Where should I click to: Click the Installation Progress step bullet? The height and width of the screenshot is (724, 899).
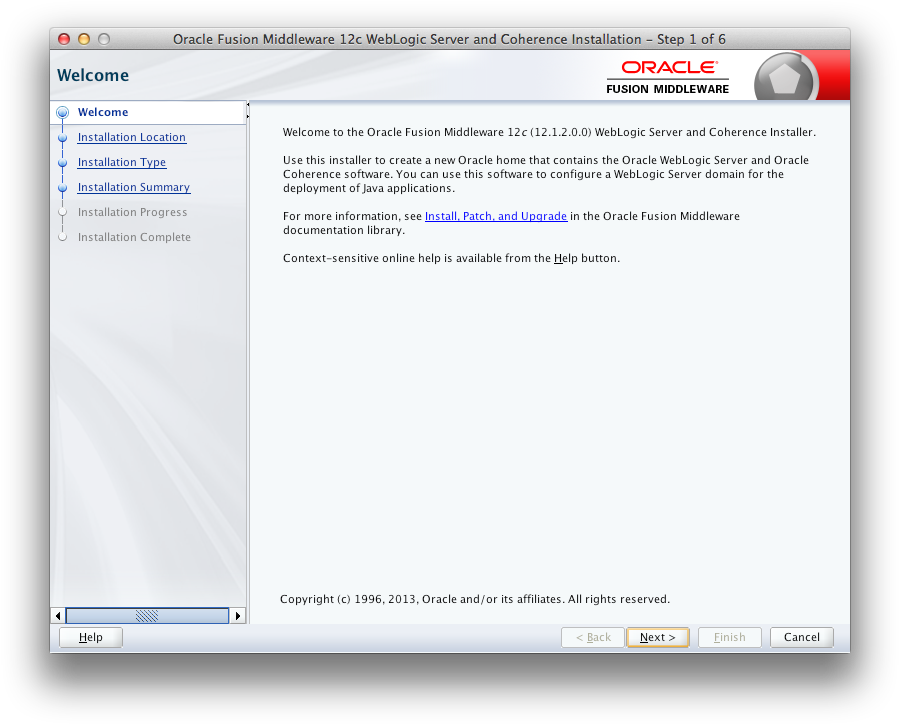point(62,212)
